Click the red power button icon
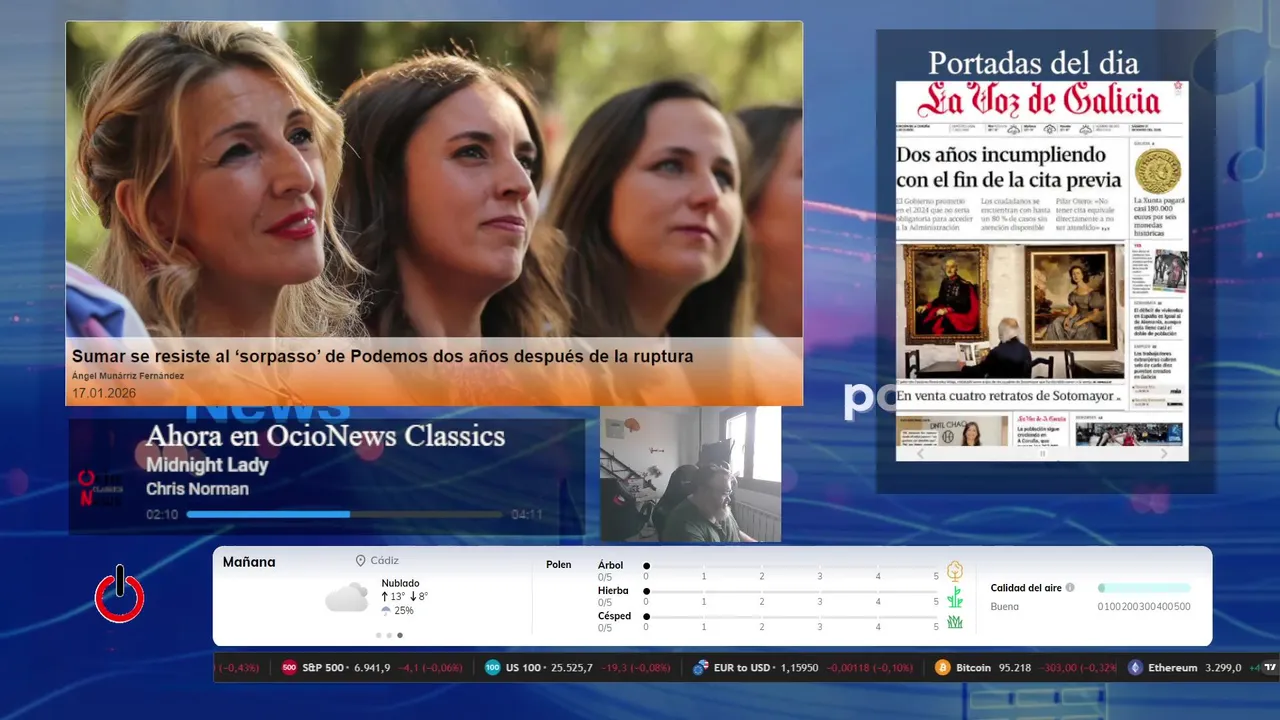Viewport: 1280px width, 720px height. [x=120, y=594]
